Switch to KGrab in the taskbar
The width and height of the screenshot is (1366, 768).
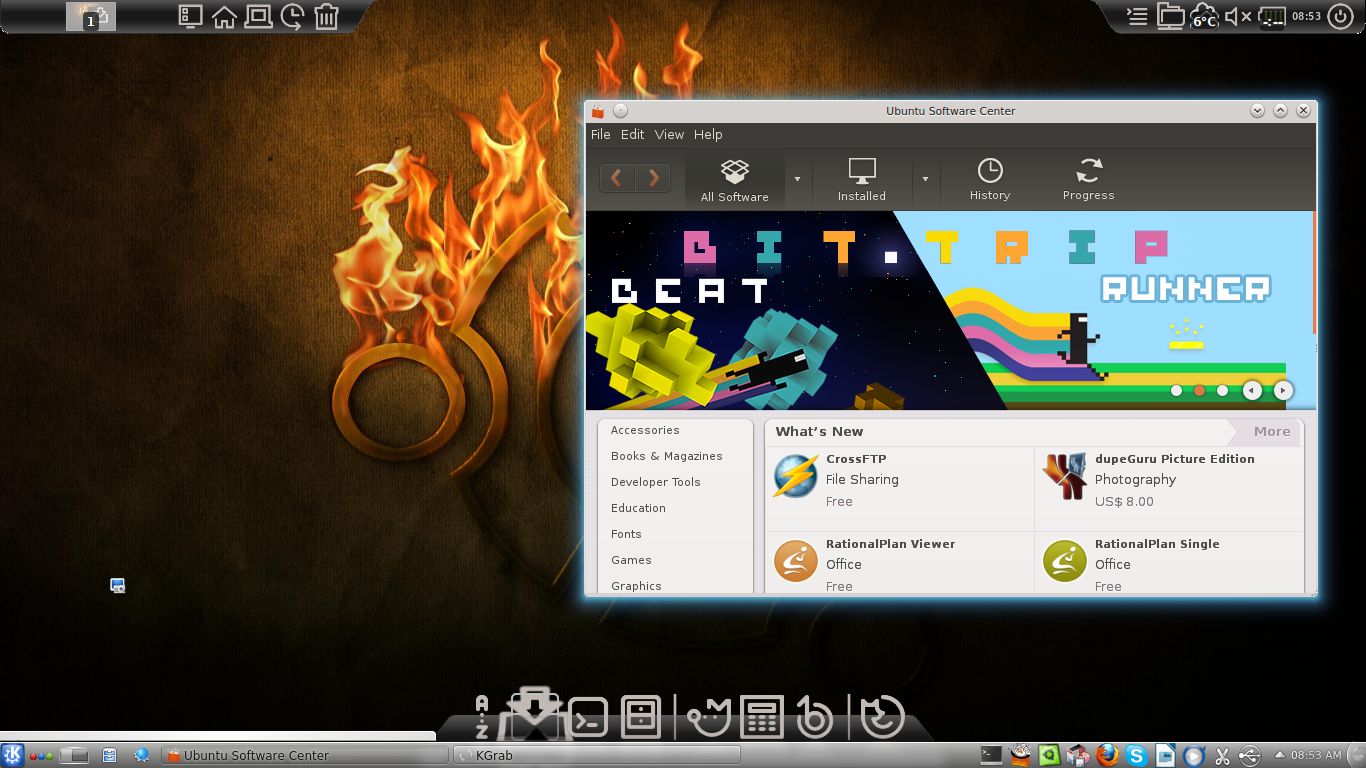597,755
